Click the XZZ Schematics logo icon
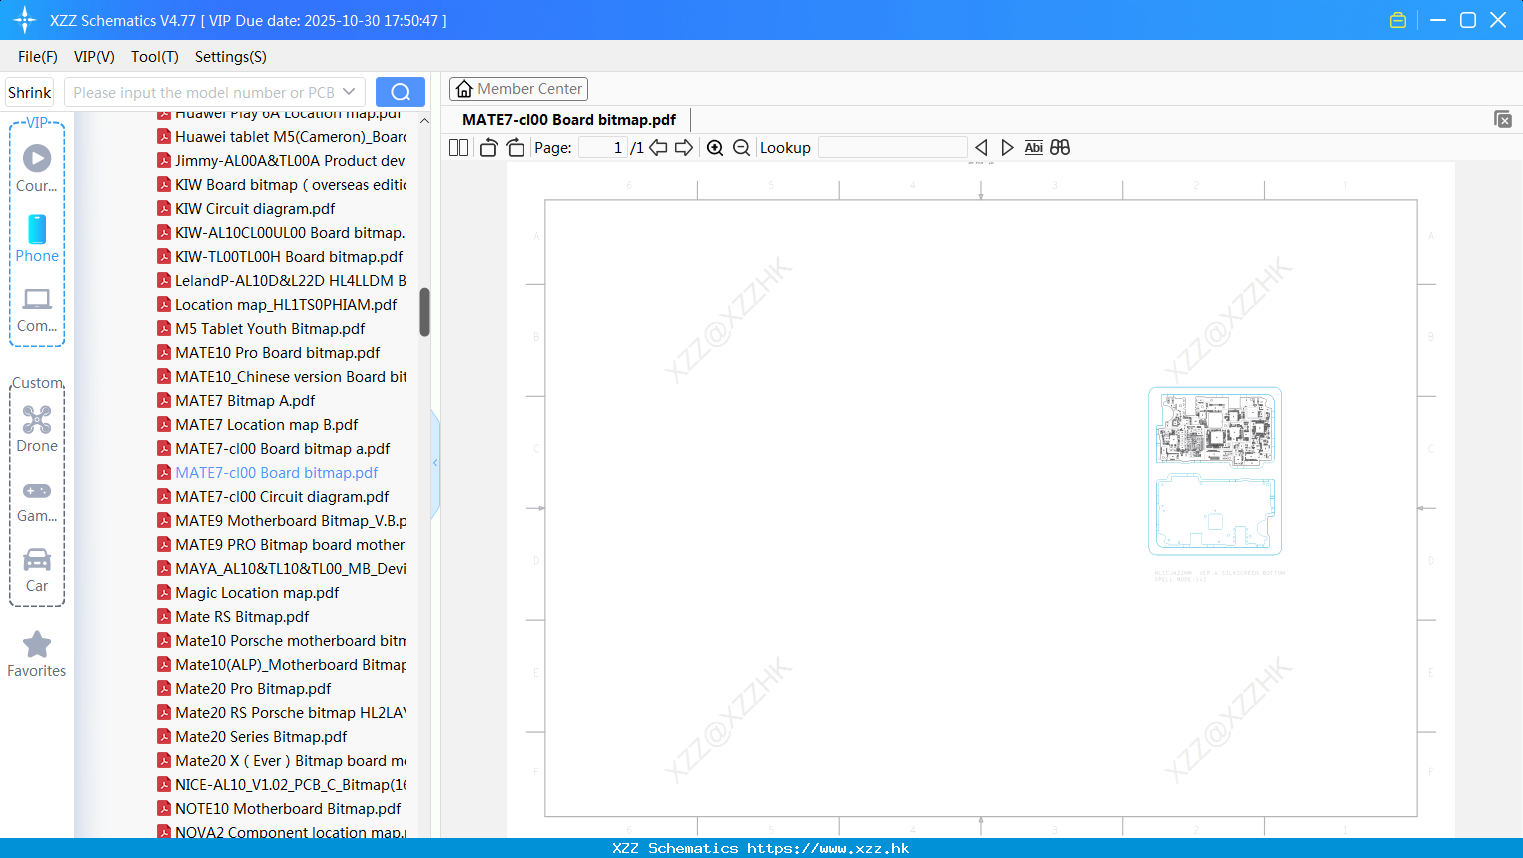 [25, 20]
